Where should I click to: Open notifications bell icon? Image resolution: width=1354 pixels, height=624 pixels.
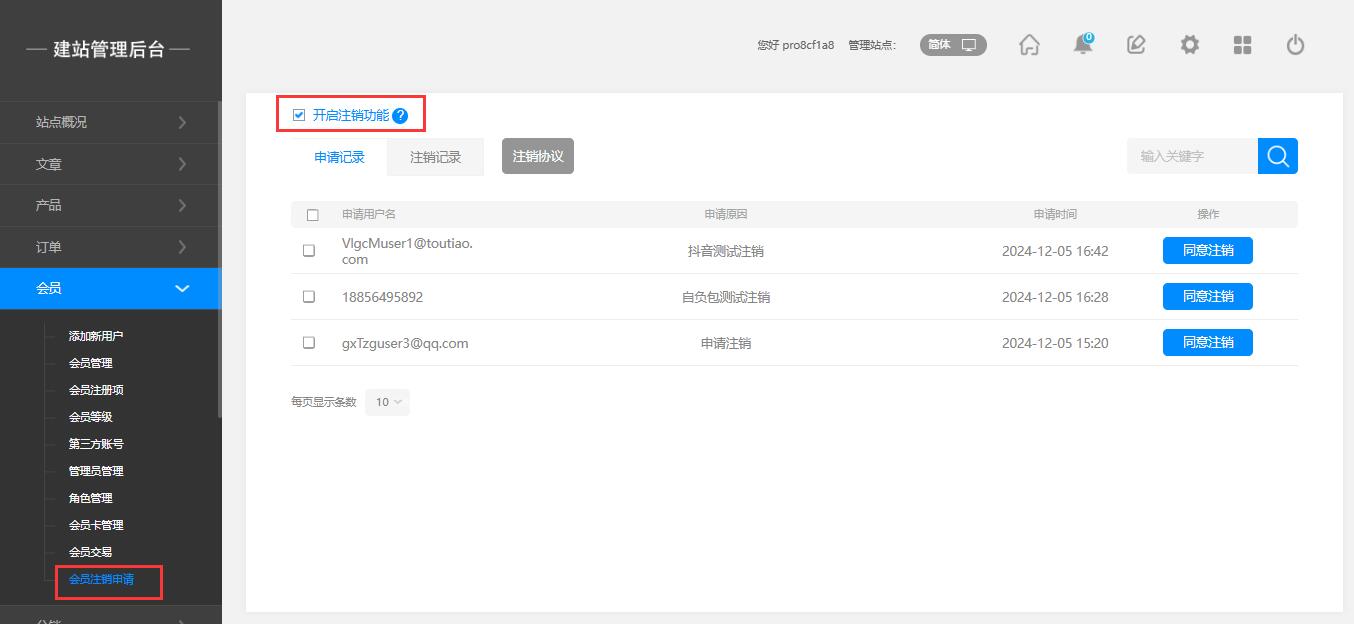click(1082, 45)
